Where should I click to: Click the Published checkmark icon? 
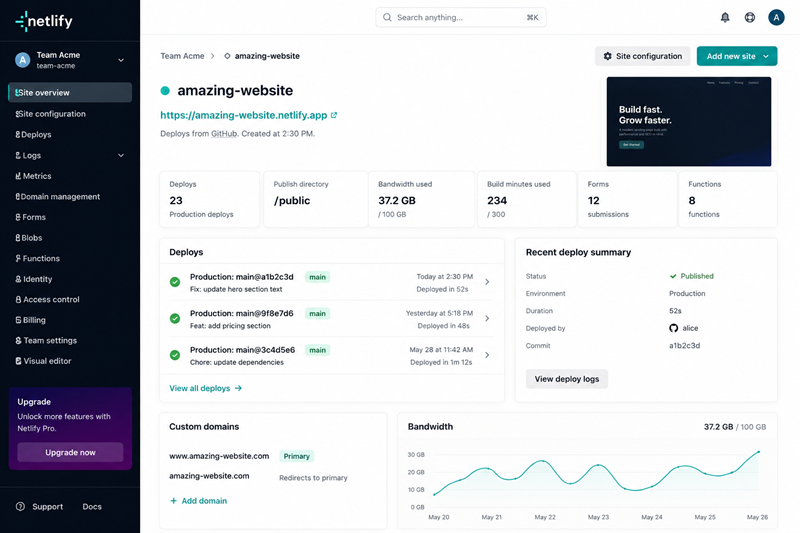click(x=673, y=276)
